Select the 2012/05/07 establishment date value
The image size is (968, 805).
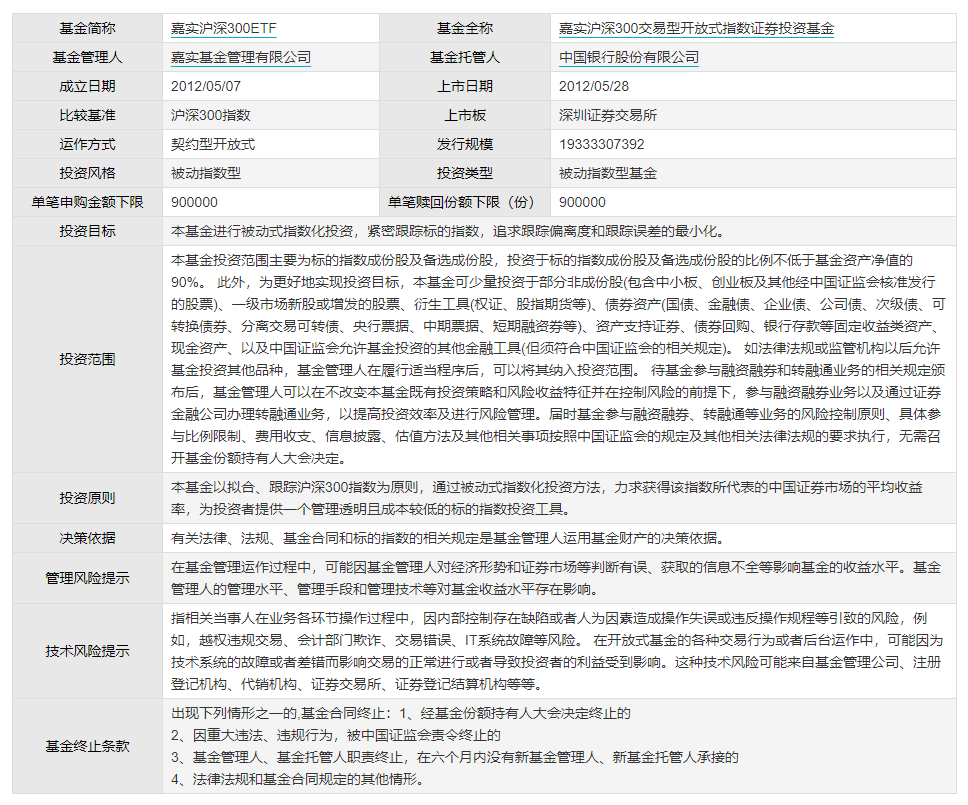click(x=206, y=86)
